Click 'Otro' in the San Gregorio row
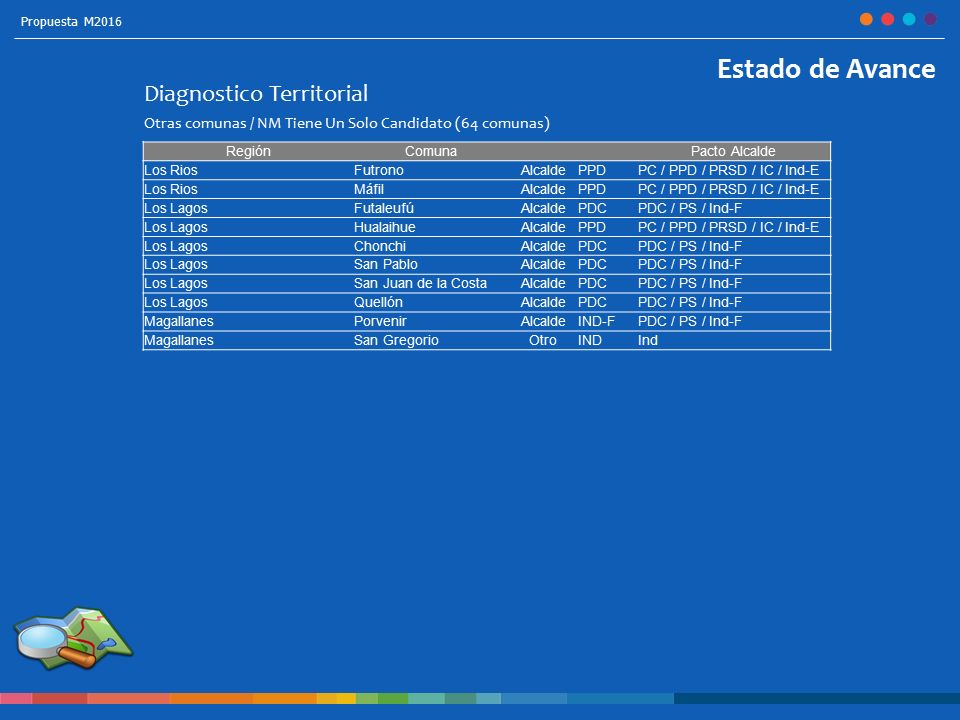 coord(542,340)
